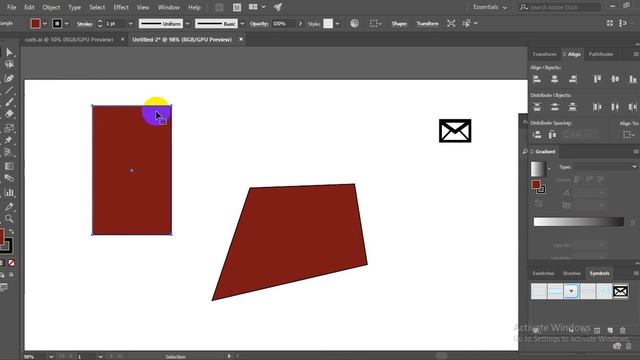Select the Pen tool
The width and height of the screenshot is (640, 360).
click(9, 78)
